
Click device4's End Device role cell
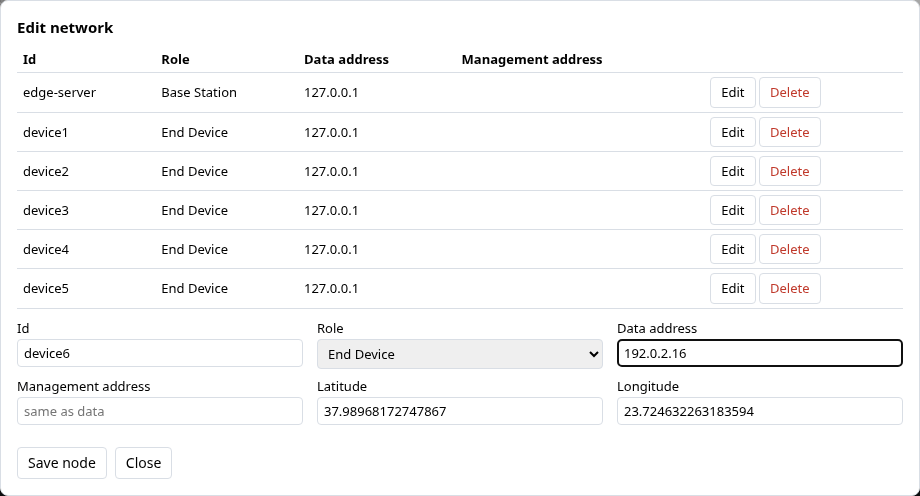click(x=194, y=249)
